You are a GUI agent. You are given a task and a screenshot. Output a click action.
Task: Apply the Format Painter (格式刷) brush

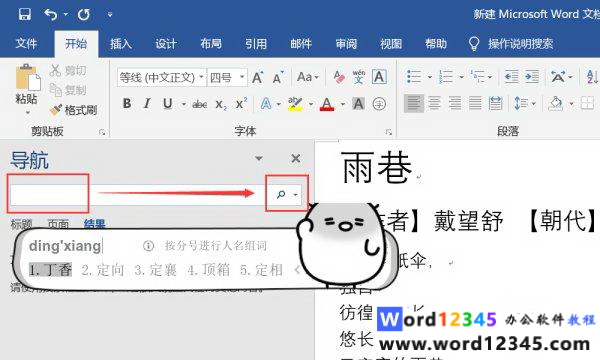point(73,110)
